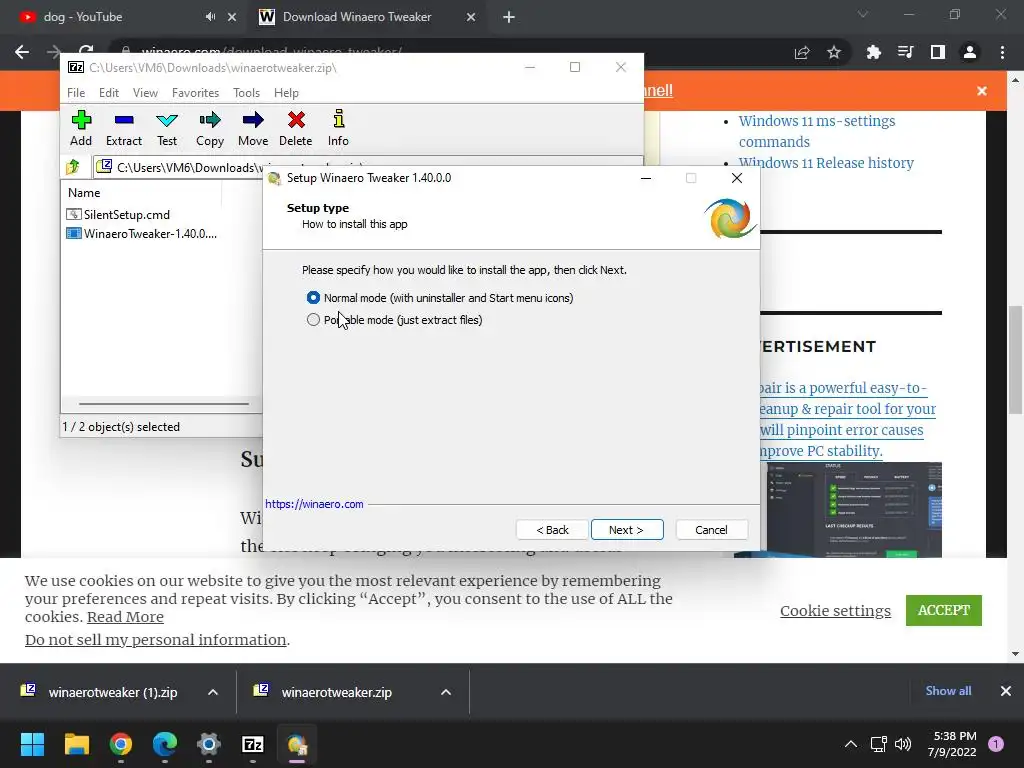Open Favorites menu in 7-Zip
1024x768 pixels.
click(195, 93)
